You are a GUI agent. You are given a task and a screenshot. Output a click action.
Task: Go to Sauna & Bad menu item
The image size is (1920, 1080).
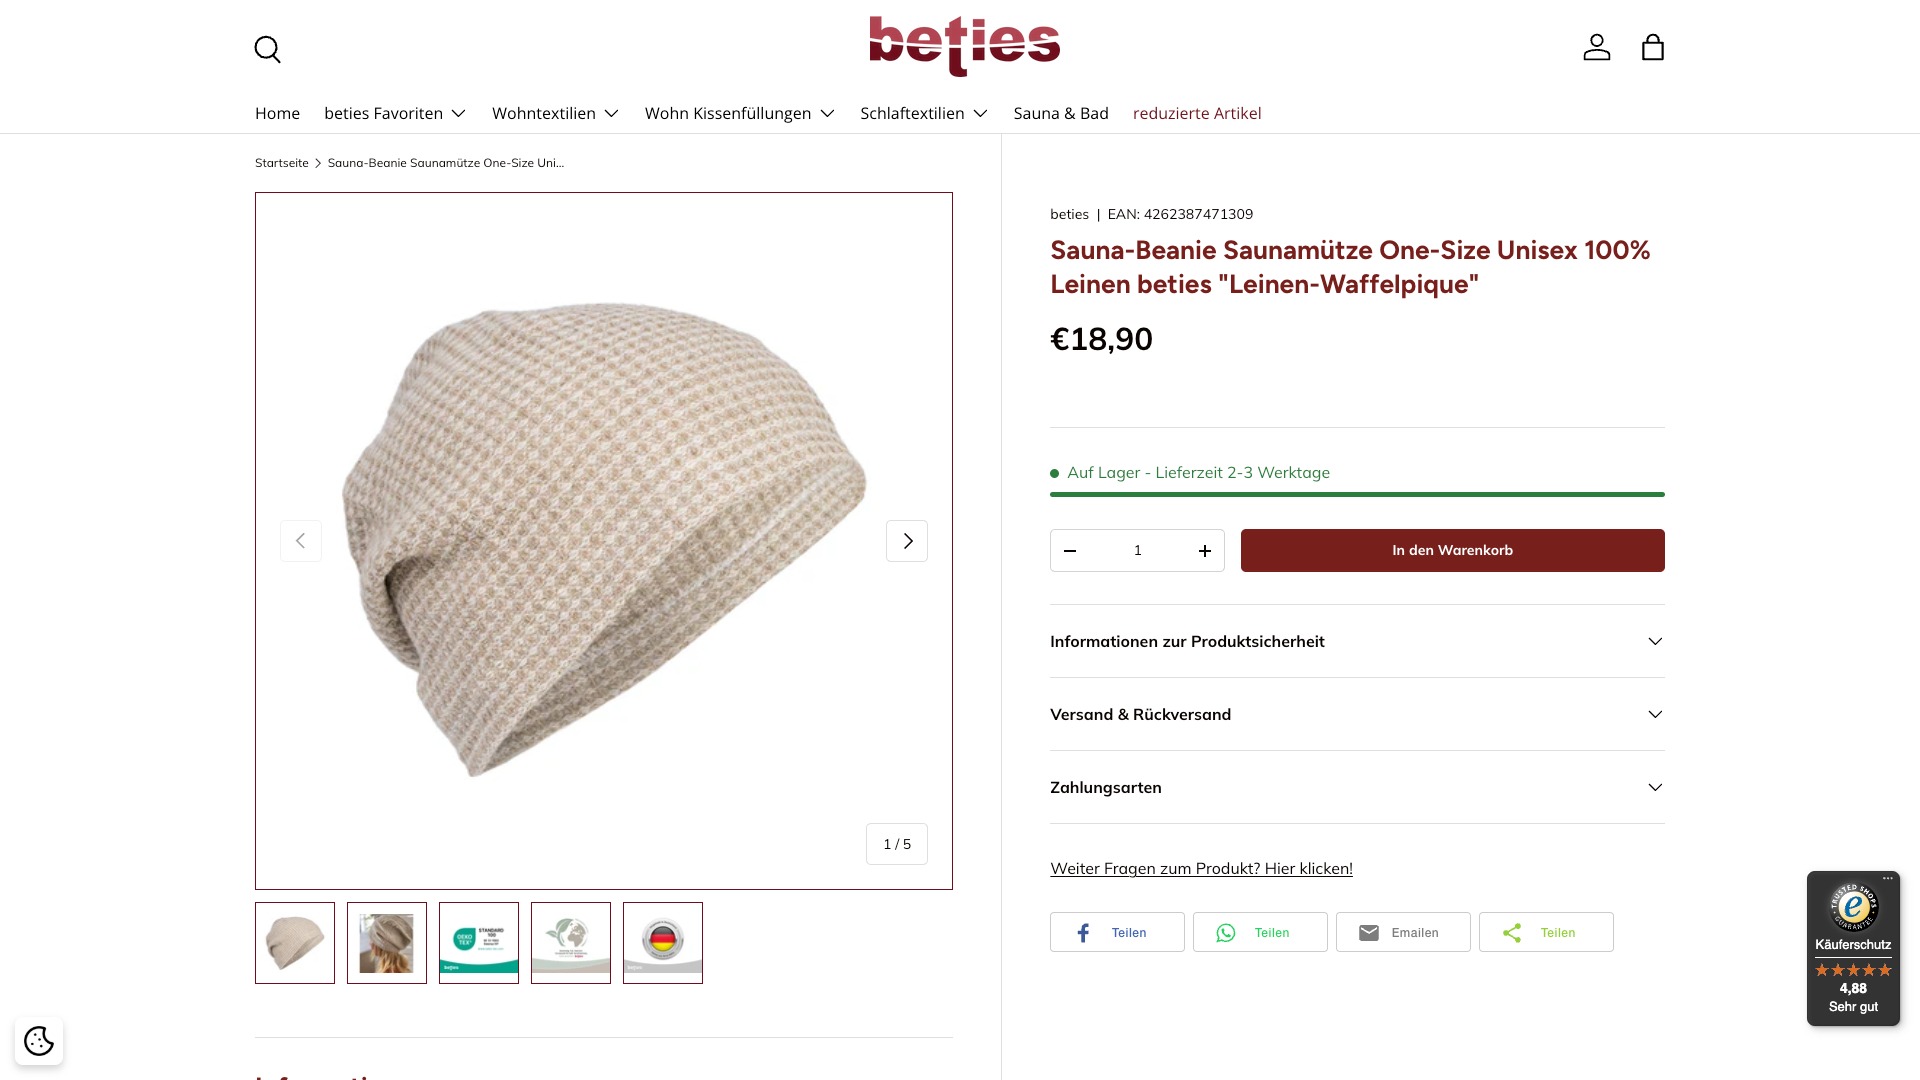coord(1061,113)
